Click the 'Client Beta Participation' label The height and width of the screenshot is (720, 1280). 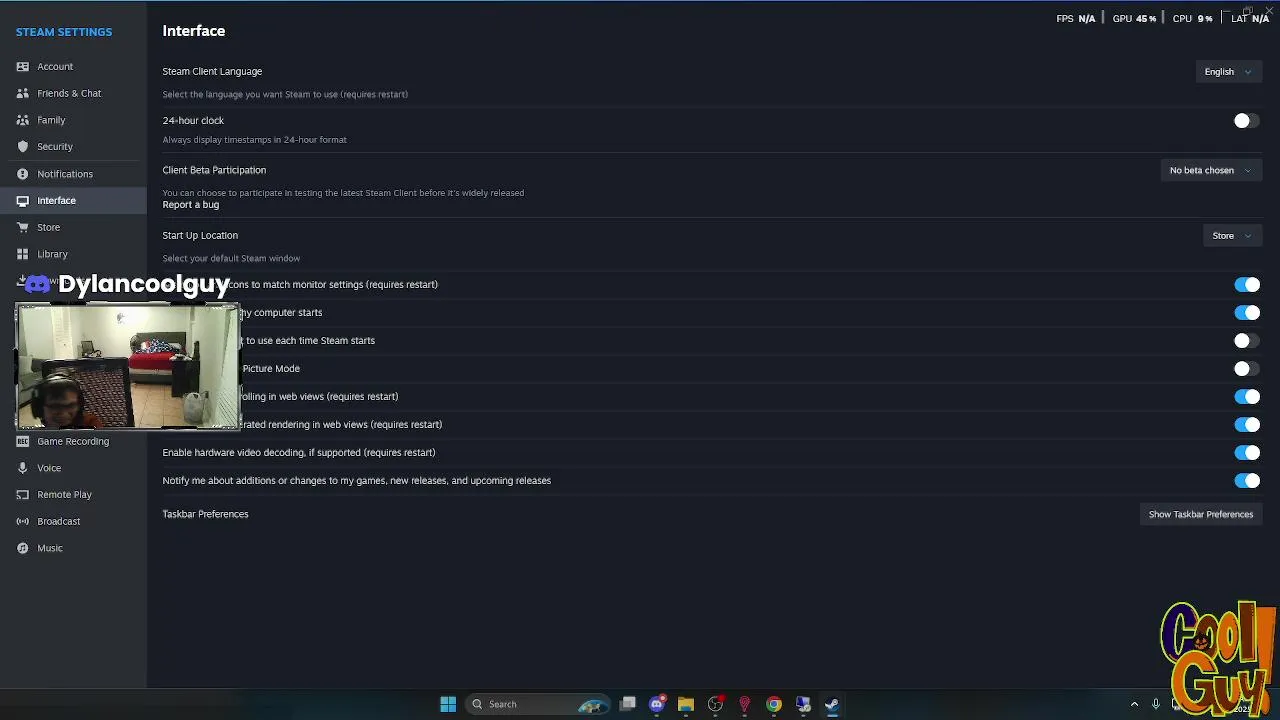coord(214,171)
